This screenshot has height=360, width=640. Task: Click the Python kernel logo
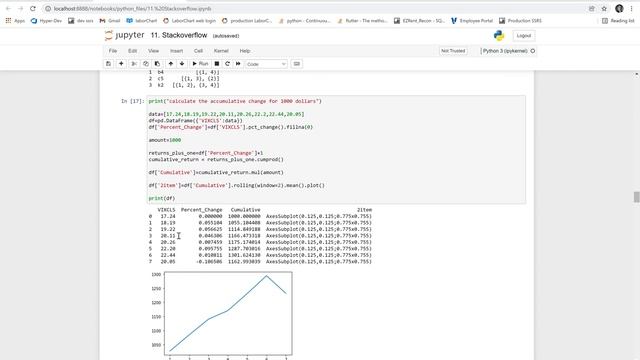(499, 36)
